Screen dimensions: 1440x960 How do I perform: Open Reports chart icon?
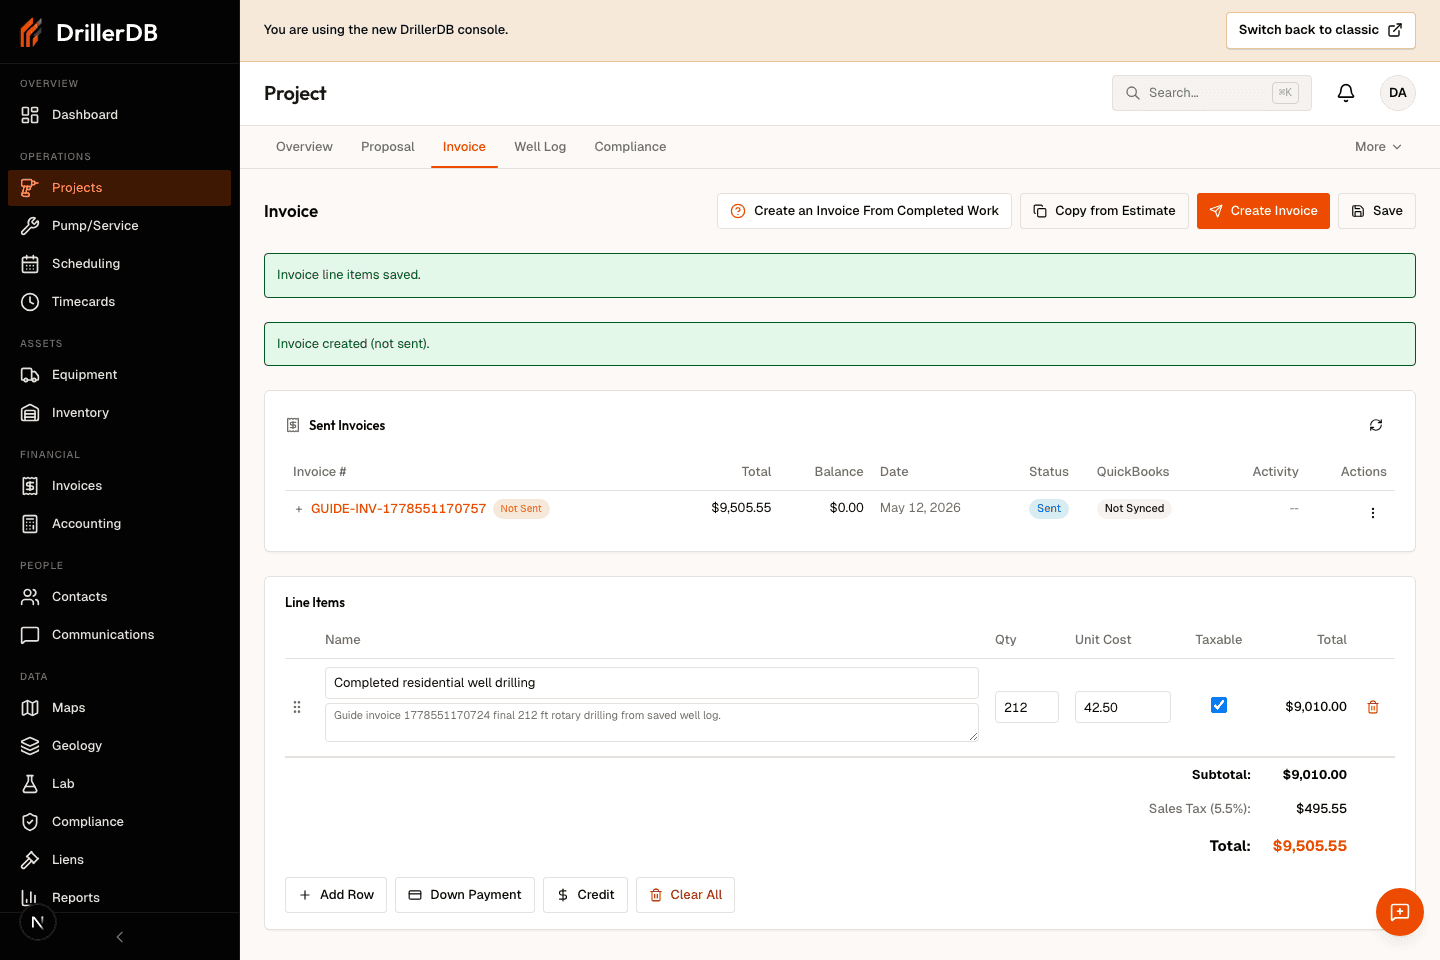point(30,898)
